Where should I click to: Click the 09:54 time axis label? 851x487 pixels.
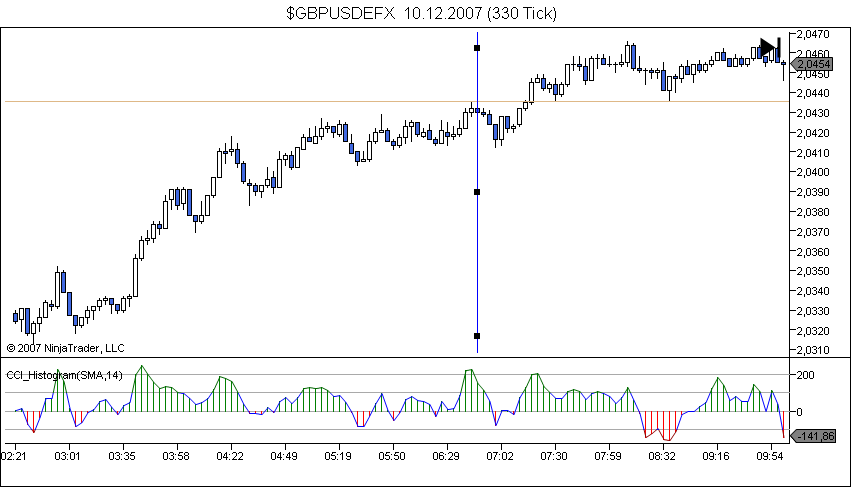click(x=770, y=456)
